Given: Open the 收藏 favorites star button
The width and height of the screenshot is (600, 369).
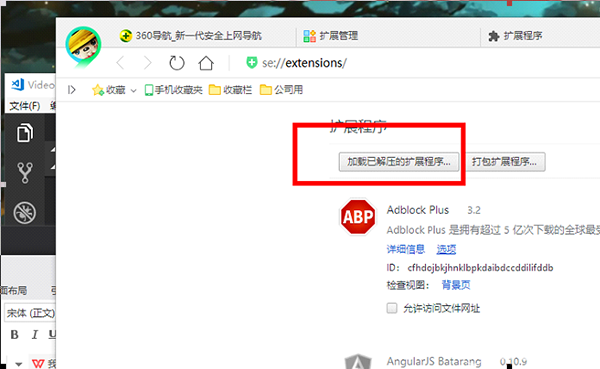Looking at the screenshot, I should 109,90.
